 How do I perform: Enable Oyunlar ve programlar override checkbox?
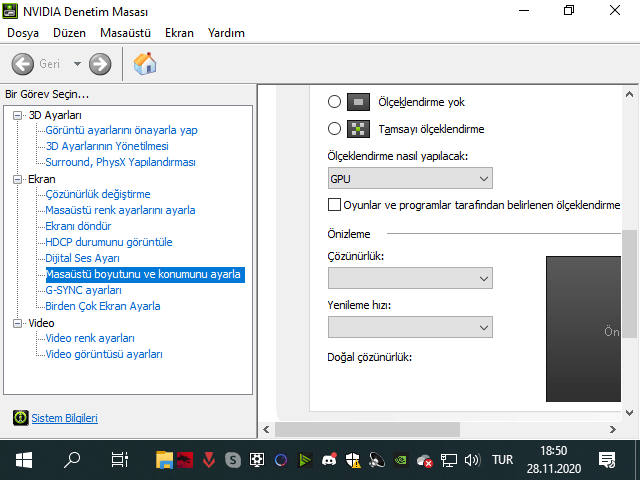334,204
